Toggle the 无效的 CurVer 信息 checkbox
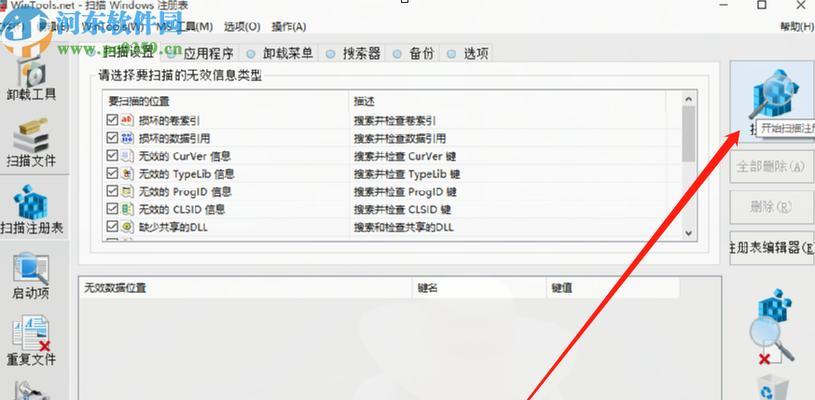The height and width of the screenshot is (400, 815). click(112, 156)
